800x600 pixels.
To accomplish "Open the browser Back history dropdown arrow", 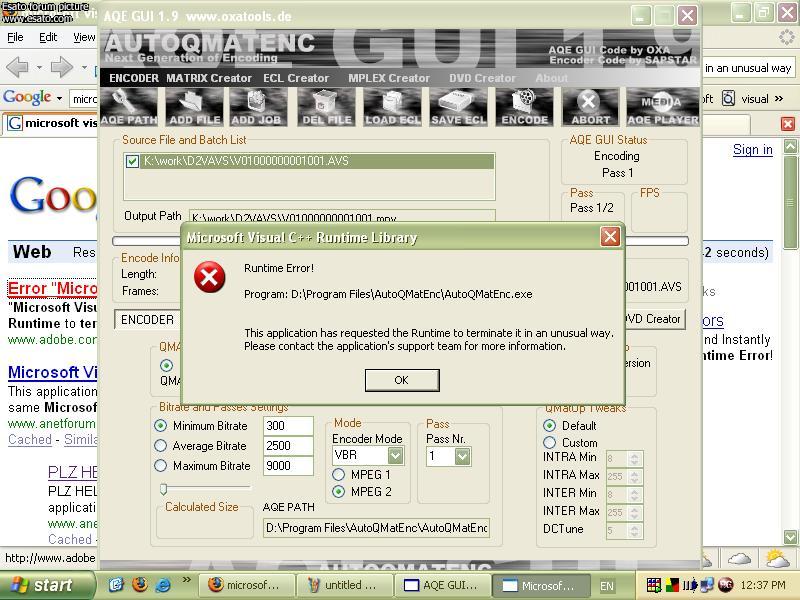I will tap(39, 67).
